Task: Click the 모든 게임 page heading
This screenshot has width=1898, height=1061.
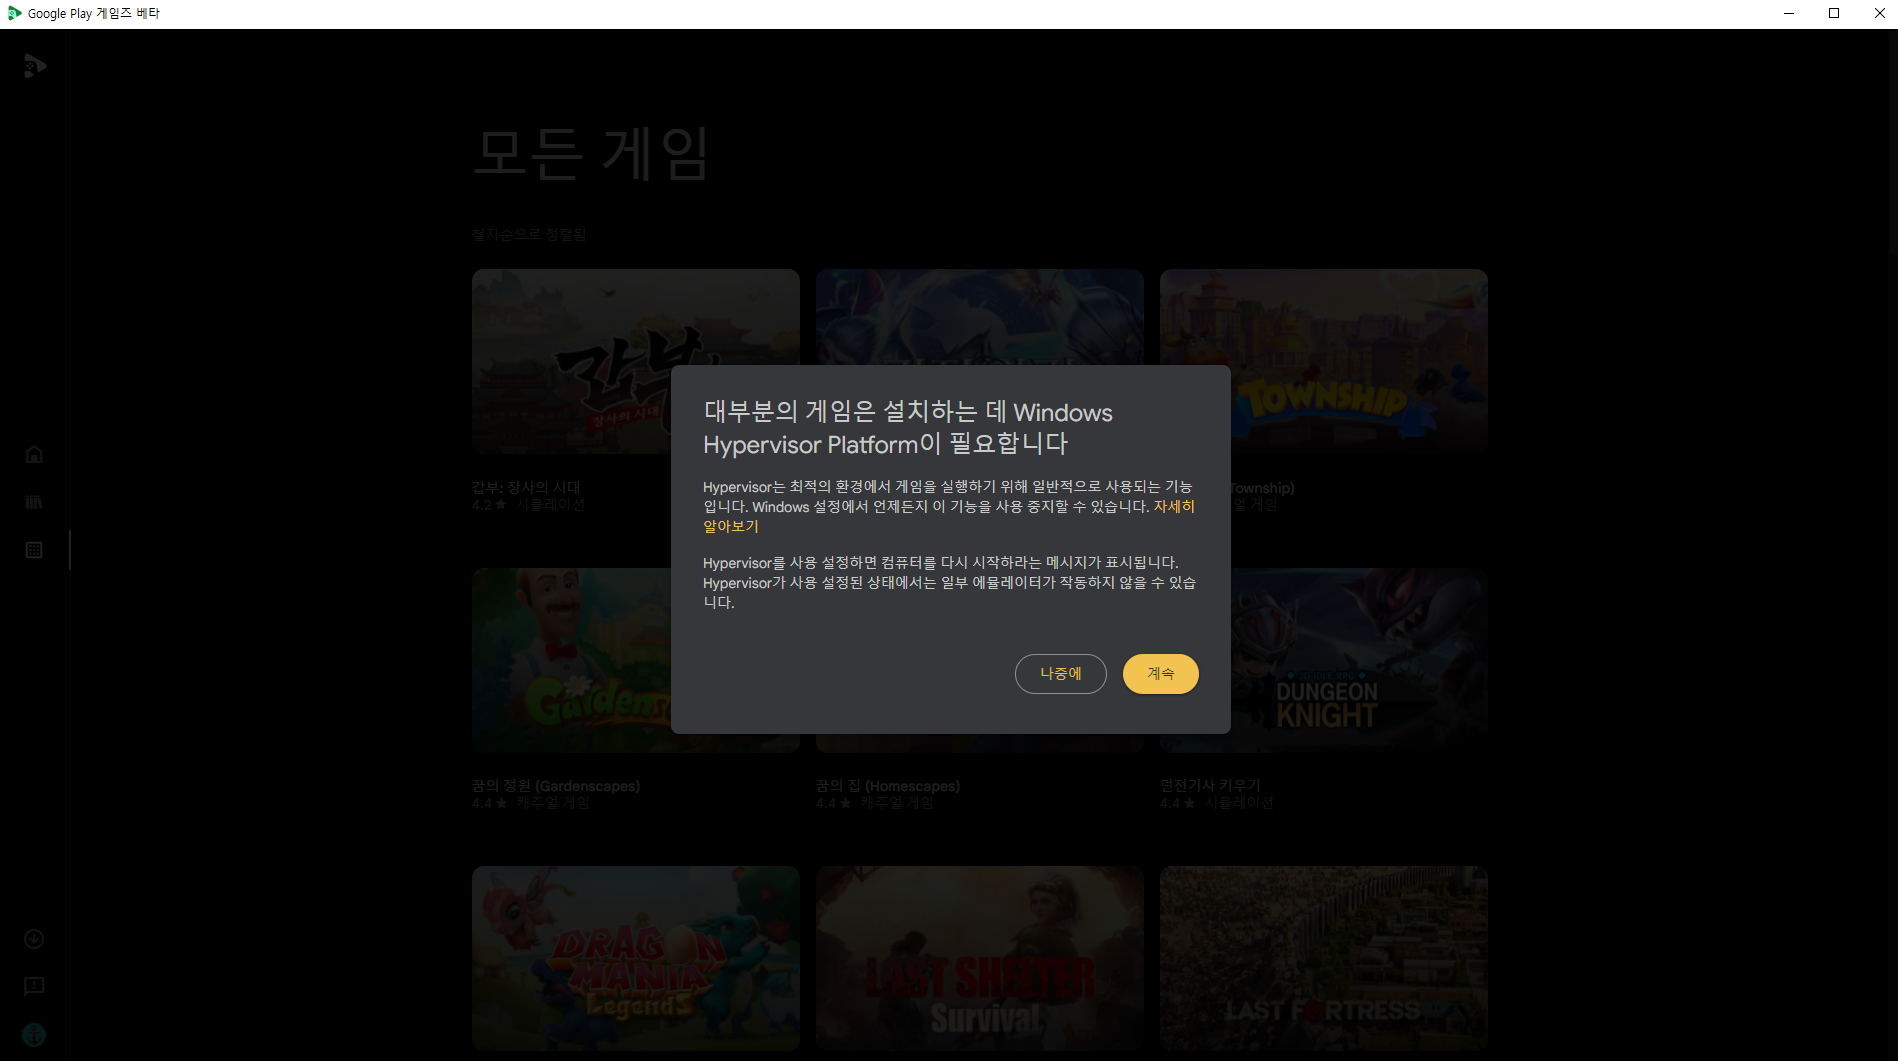Action: click(x=591, y=154)
